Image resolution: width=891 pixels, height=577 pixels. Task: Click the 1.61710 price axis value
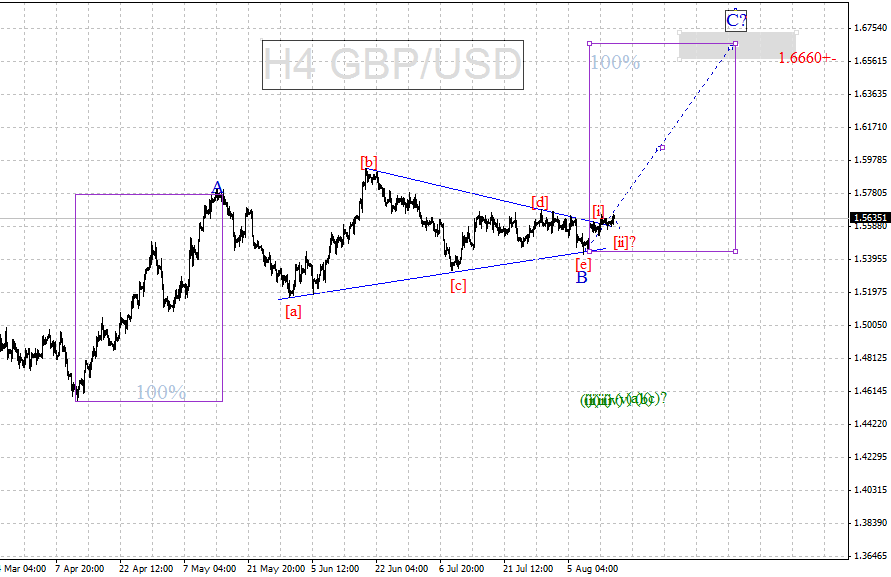tap(871, 126)
